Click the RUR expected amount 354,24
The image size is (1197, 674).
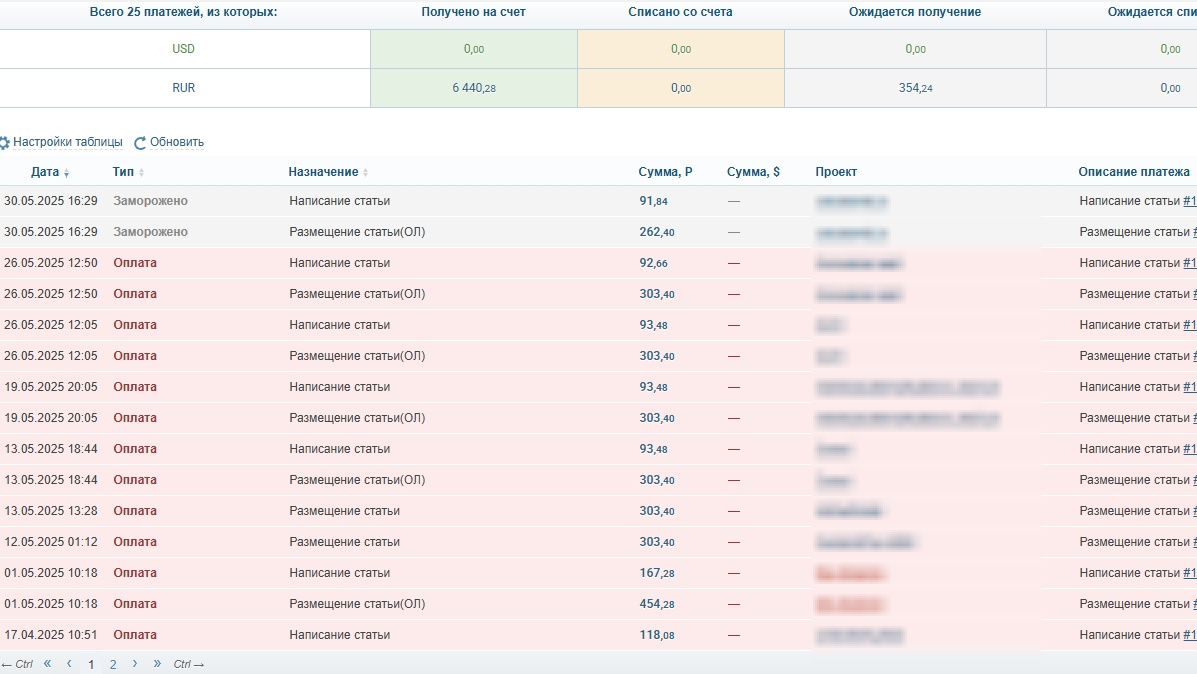pos(915,88)
